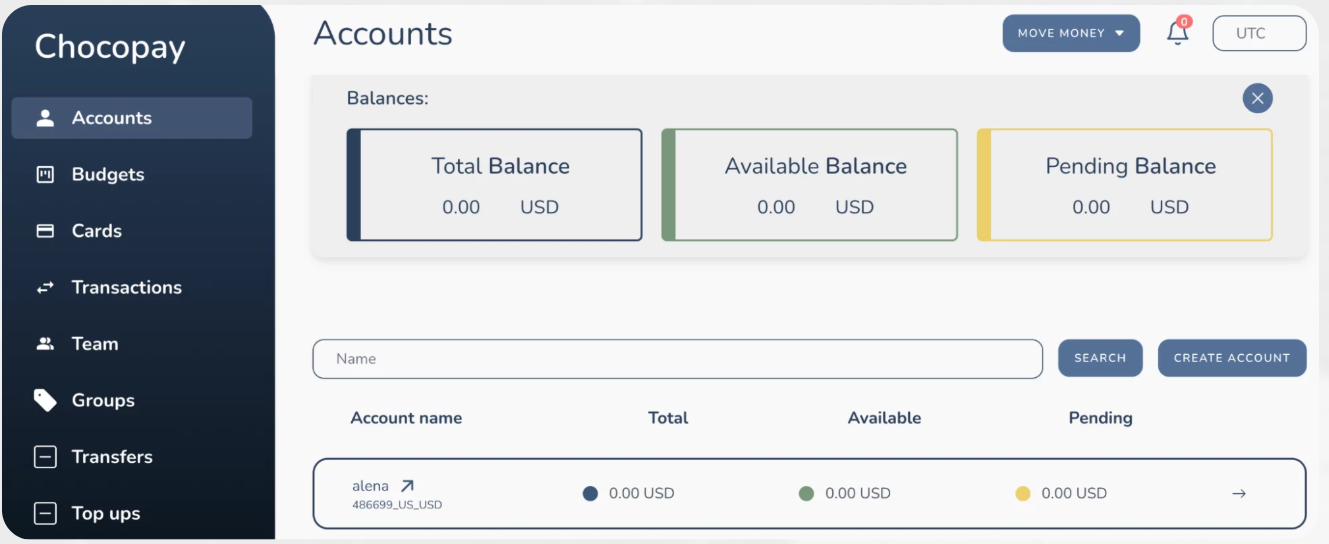This screenshot has width=1329, height=544.
Task: Open the notifications bell icon
Action: (x=1178, y=33)
